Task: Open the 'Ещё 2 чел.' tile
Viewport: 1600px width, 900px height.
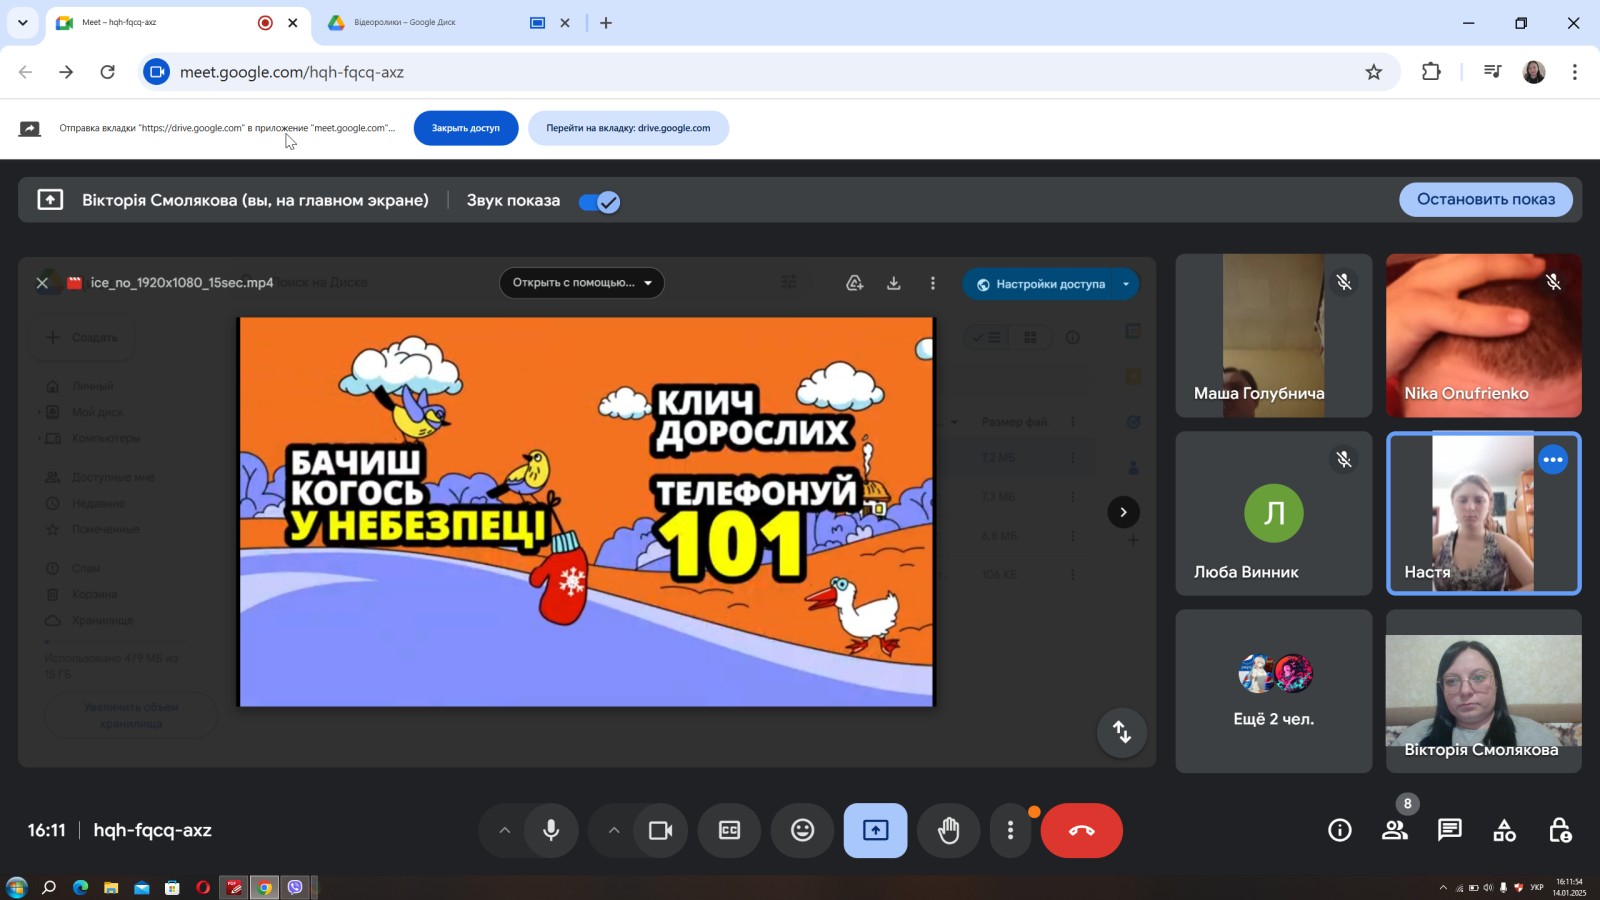Action: (x=1273, y=691)
